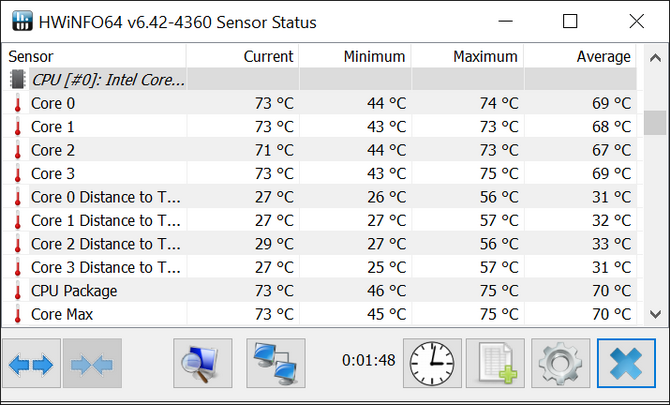Select the Core 0 sensor row label
670x405 pixels.
pyautogui.click(x=53, y=103)
